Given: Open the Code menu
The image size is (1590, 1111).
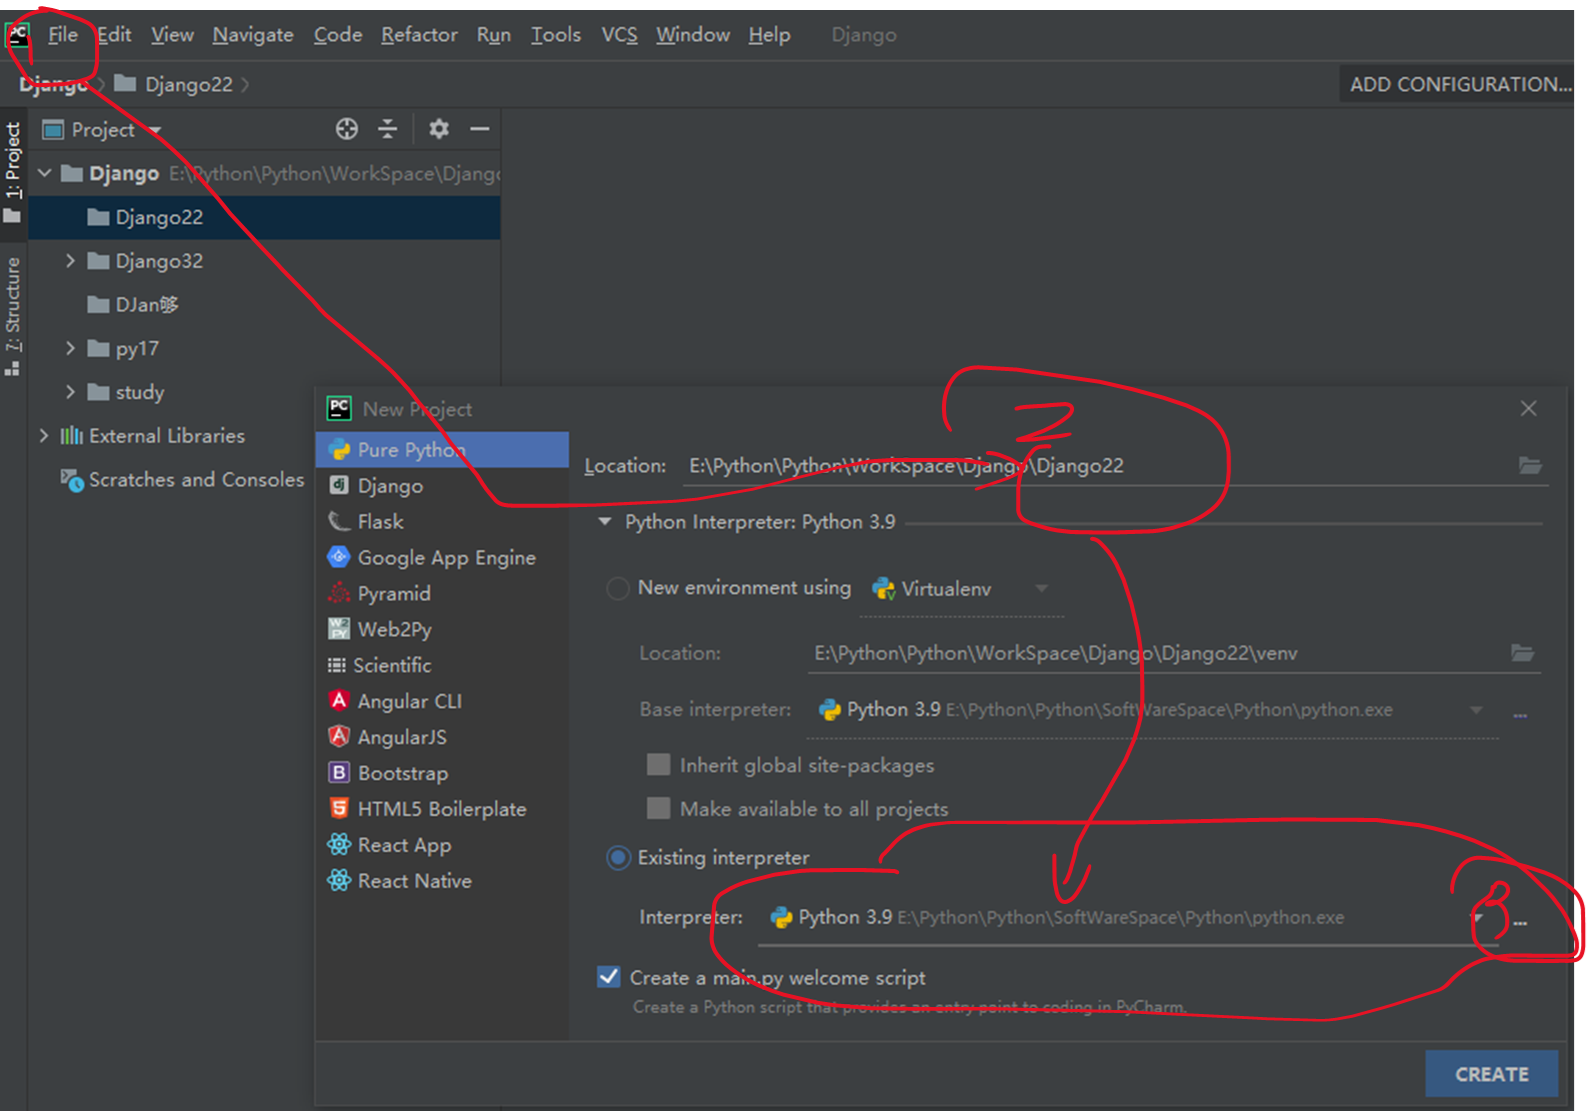Looking at the screenshot, I should (338, 35).
